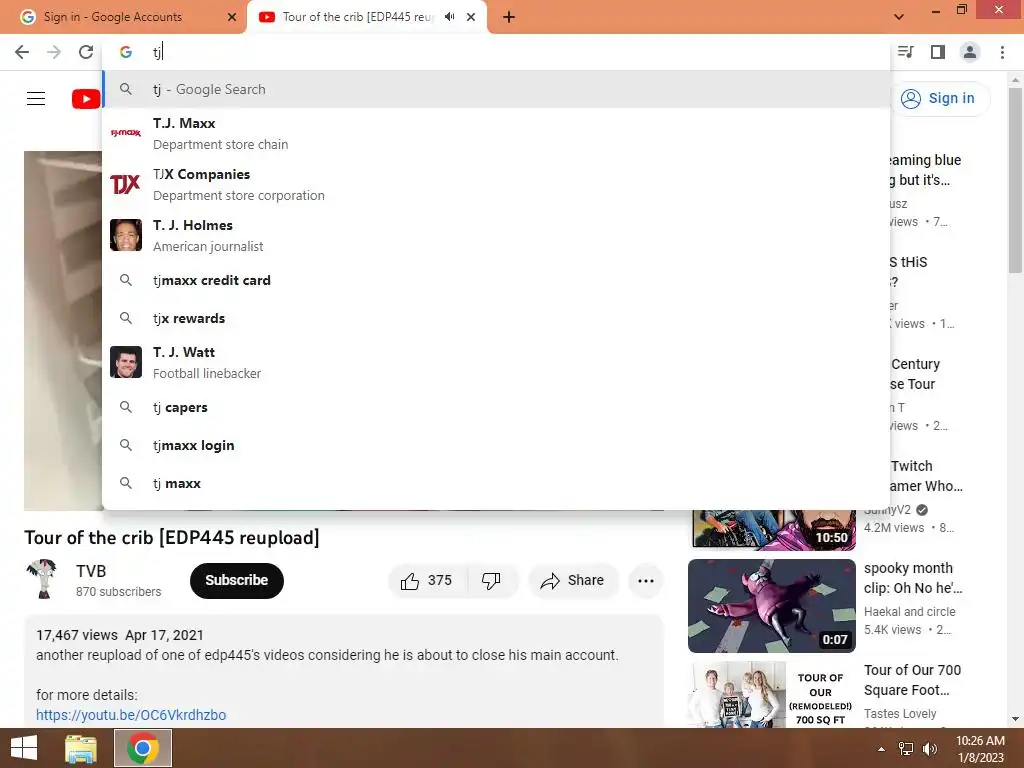Select 'tj - Google Search' suggestion
This screenshot has height=768, width=1024.
(x=496, y=89)
